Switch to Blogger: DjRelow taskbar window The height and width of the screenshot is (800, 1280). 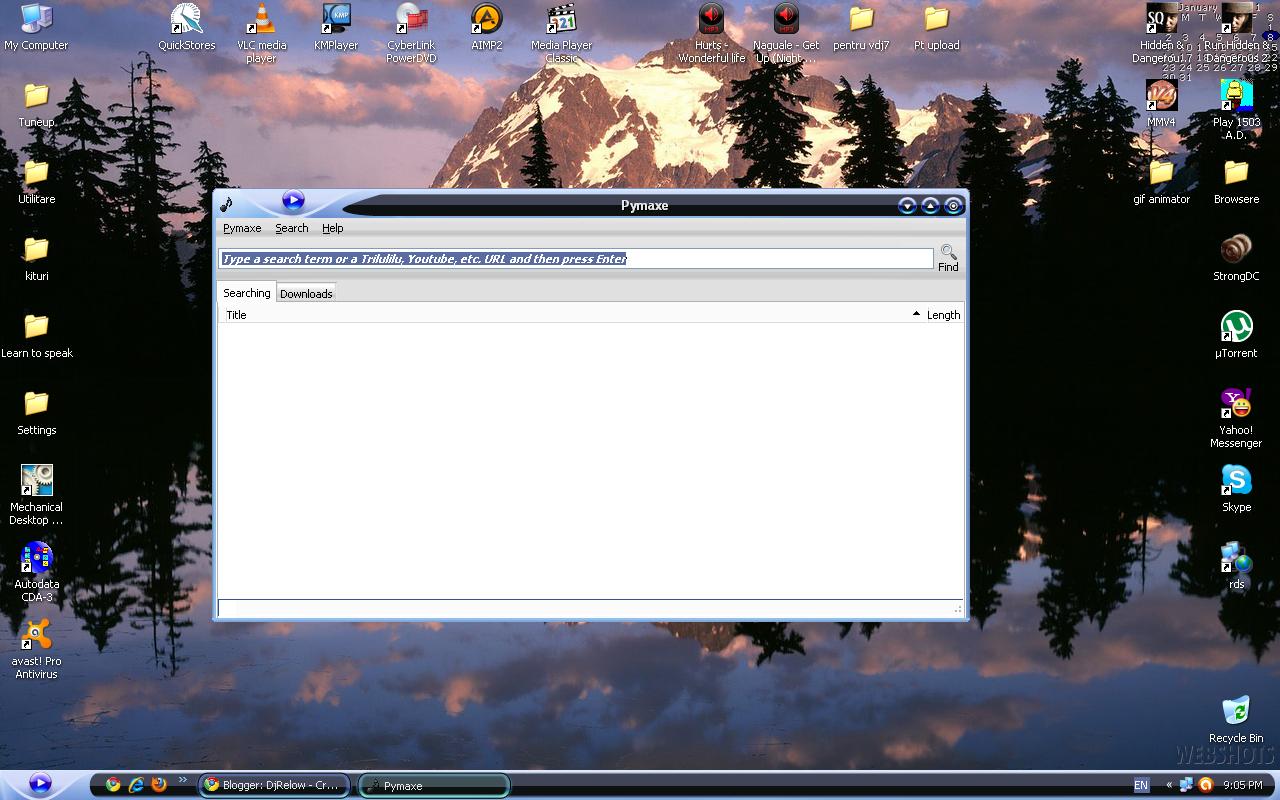click(x=274, y=785)
